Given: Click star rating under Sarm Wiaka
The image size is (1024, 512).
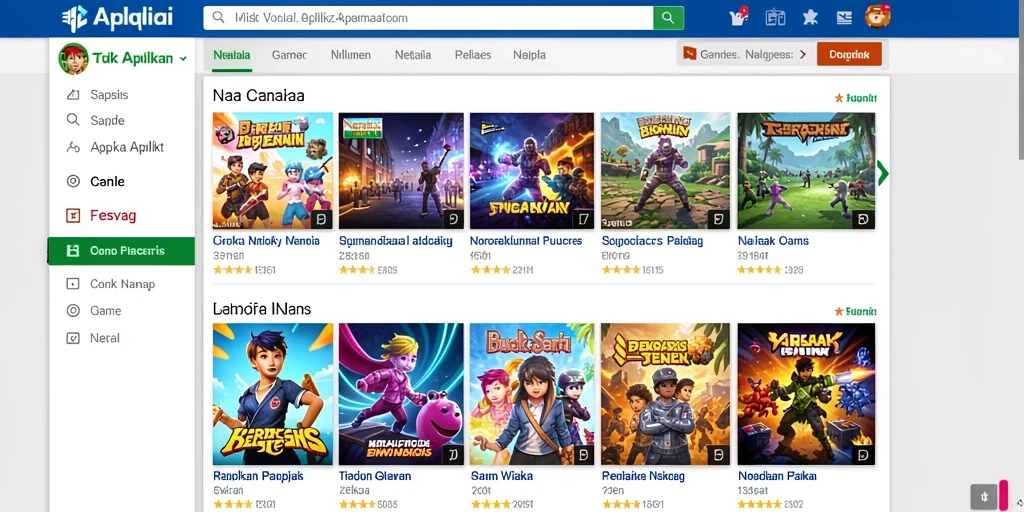Looking at the screenshot, I should pyautogui.click(x=490, y=505).
